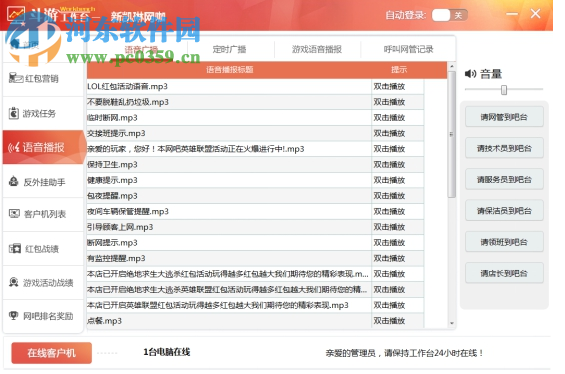The image size is (565, 374).
Task: Open the 呼叫网管记录 tab
Action: point(408,49)
